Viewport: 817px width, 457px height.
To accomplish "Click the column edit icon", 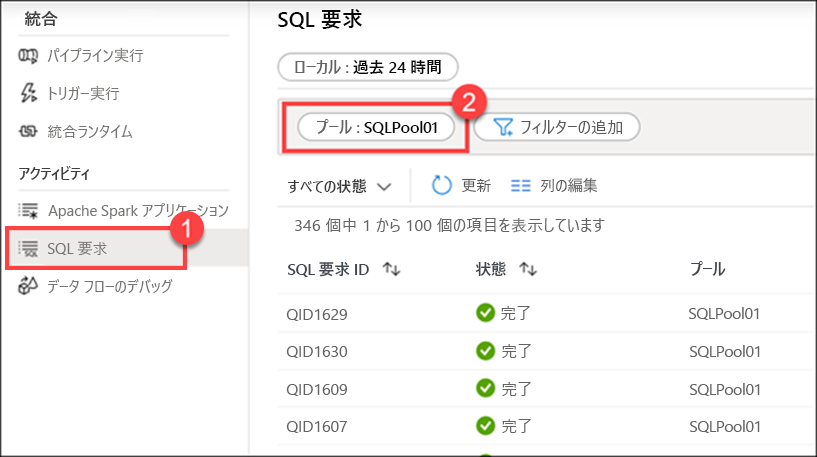I will click(521, 186).
